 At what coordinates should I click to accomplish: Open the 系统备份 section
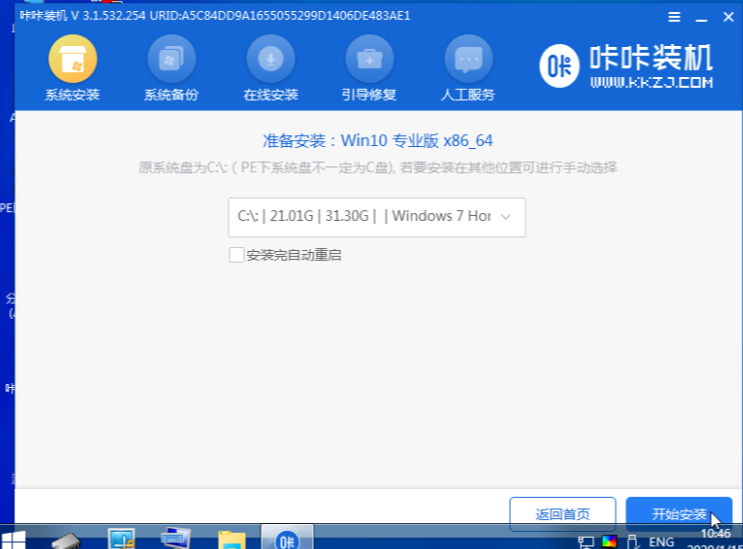(171, 62)
